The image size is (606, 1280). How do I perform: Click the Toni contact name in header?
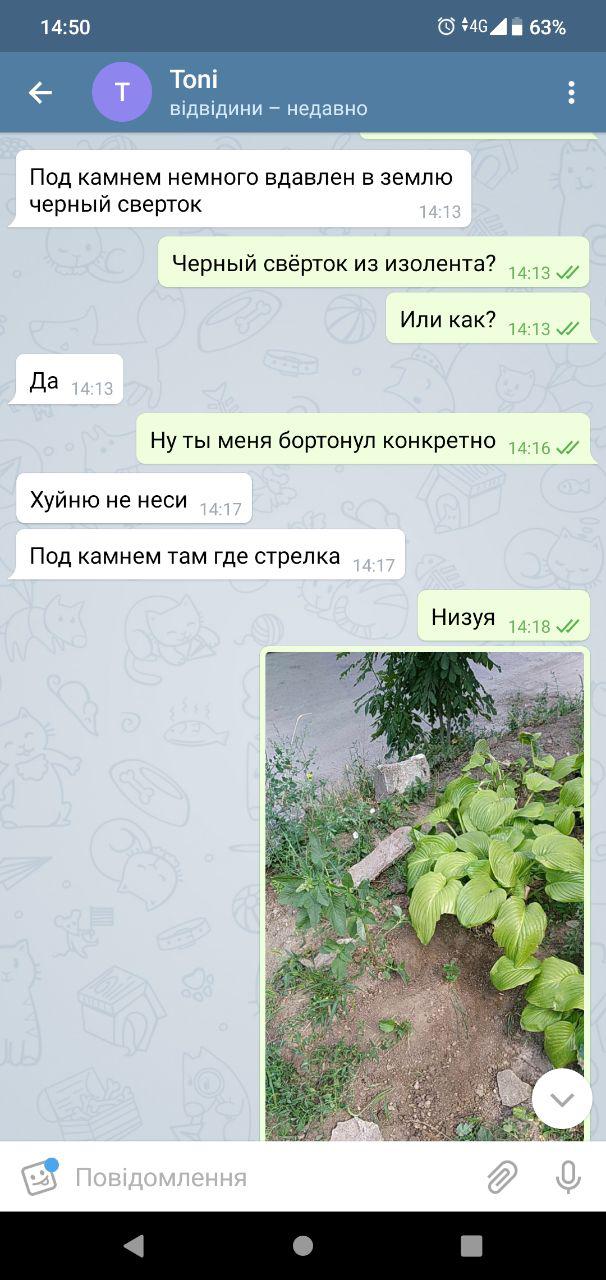click(x=194, y=79)
